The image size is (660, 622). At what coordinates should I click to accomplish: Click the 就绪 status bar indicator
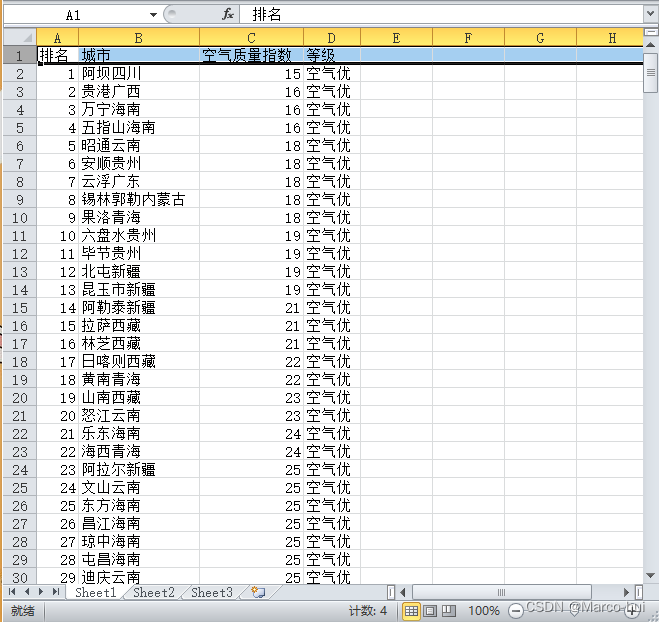pyautogui.click(x=23, y=611)
